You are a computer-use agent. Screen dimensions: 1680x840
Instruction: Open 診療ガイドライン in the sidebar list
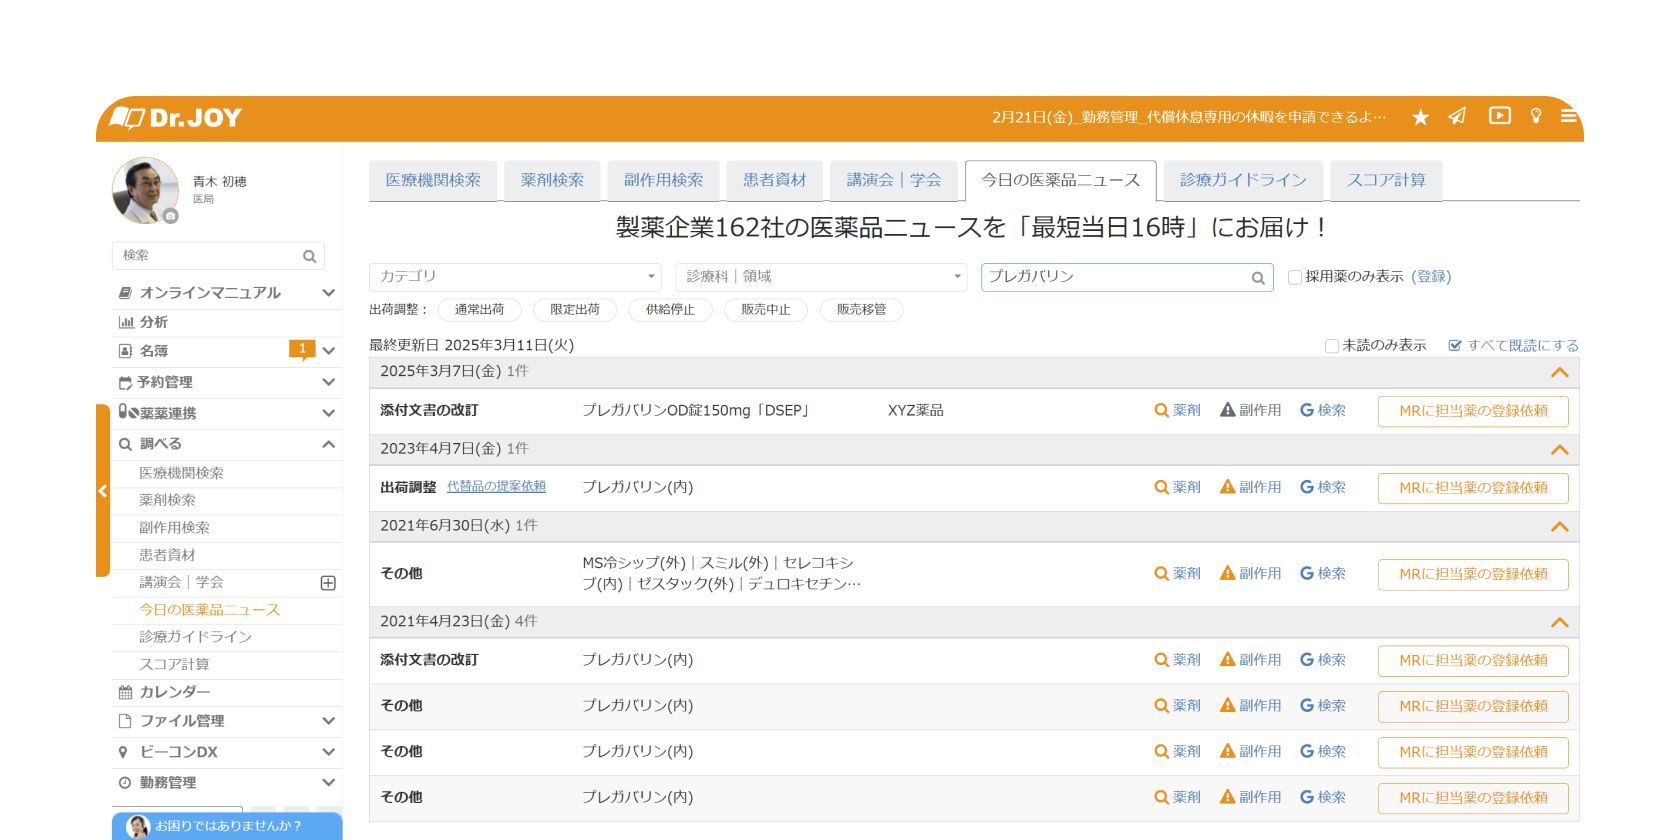195,637
